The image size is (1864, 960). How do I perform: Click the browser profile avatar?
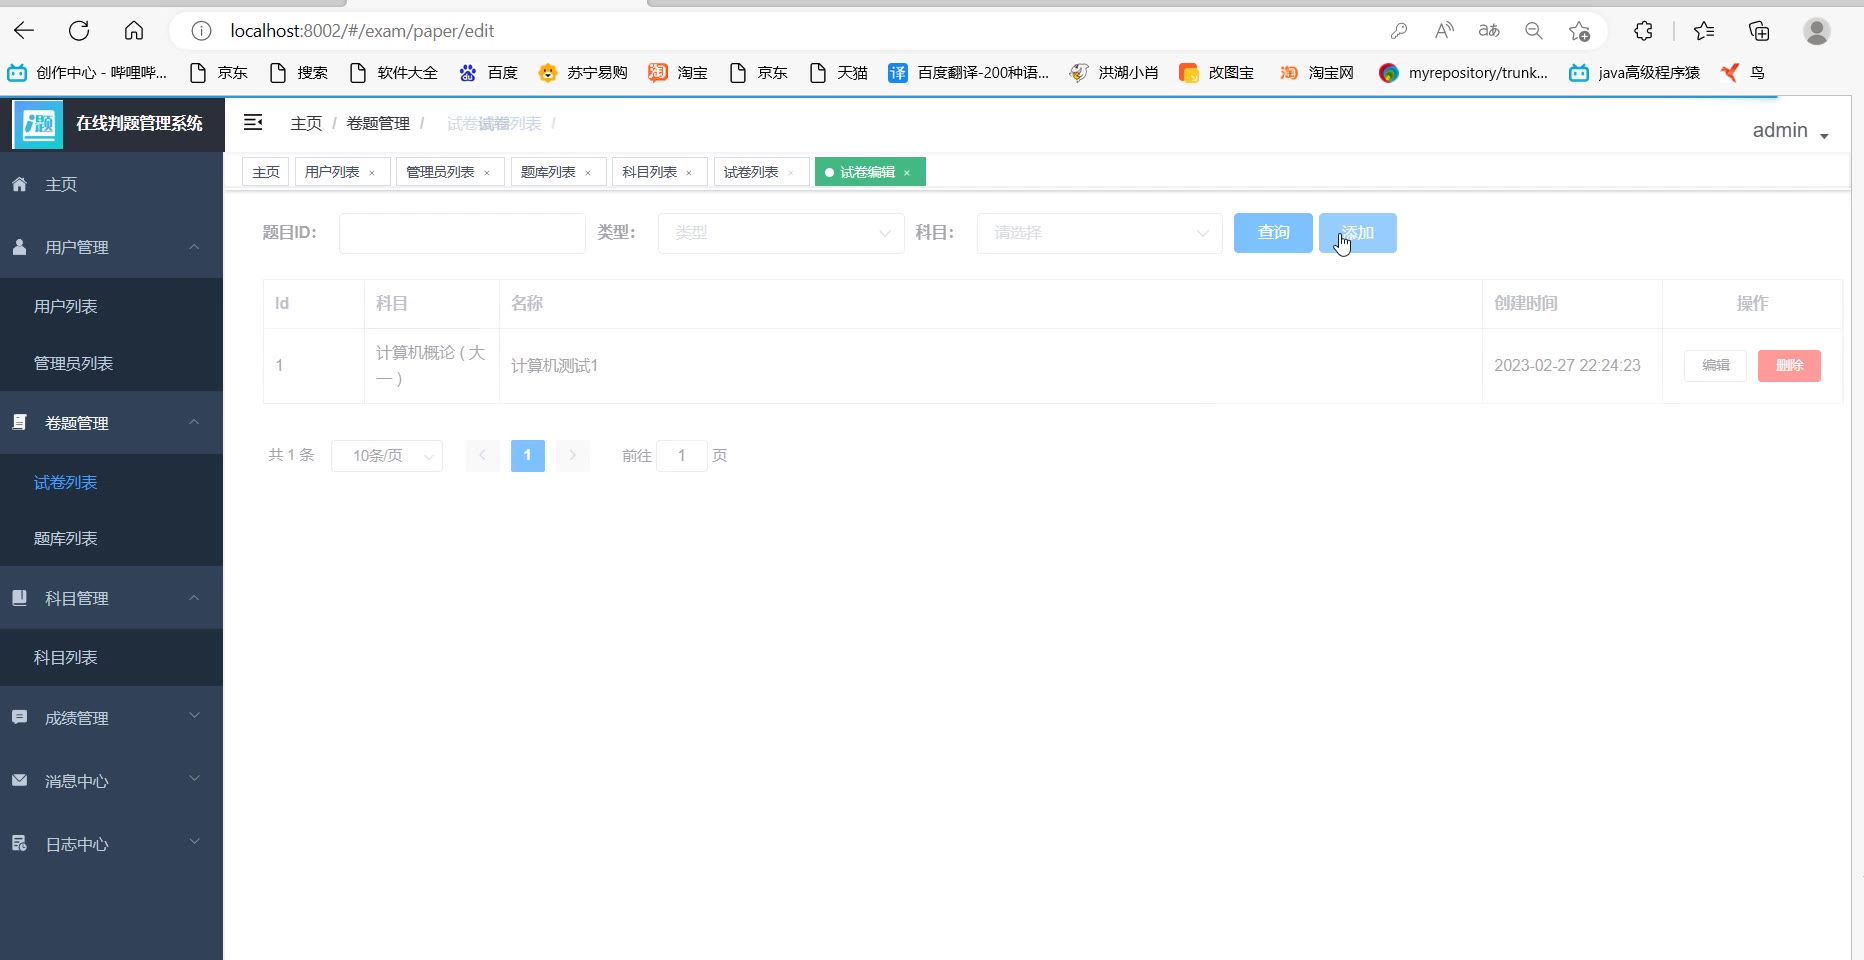click(1817, 31)
